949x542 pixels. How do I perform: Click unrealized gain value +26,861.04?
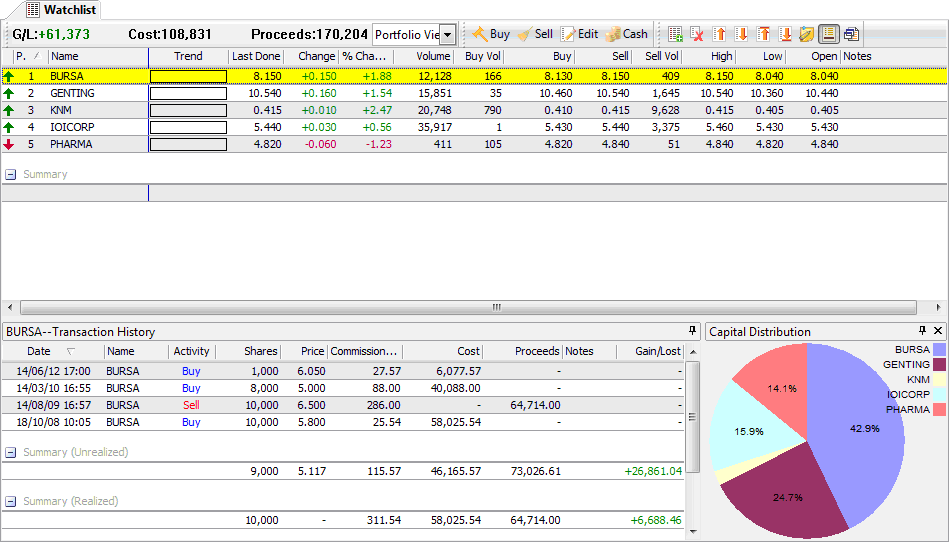pyautogui.click(x=653, y=471)
